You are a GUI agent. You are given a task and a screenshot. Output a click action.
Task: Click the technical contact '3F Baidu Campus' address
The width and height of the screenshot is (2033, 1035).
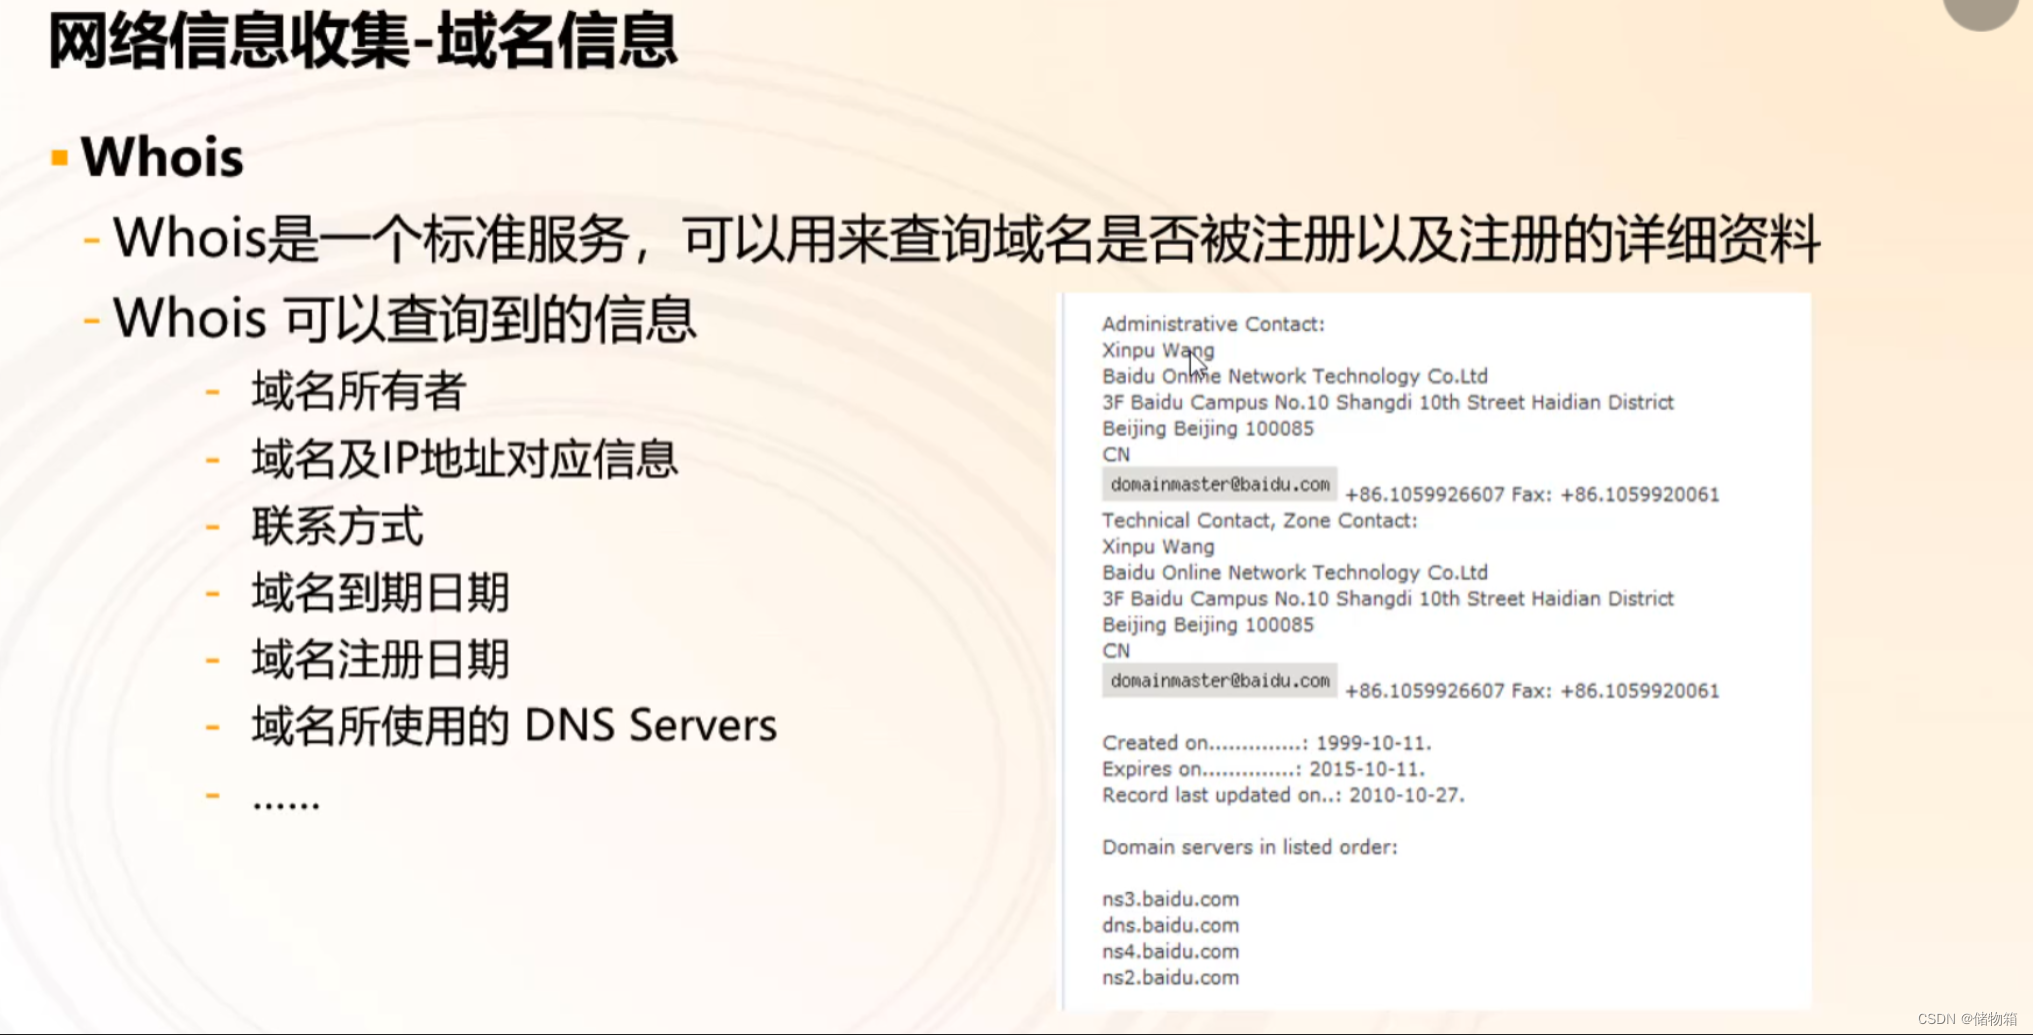point(1388,598)
